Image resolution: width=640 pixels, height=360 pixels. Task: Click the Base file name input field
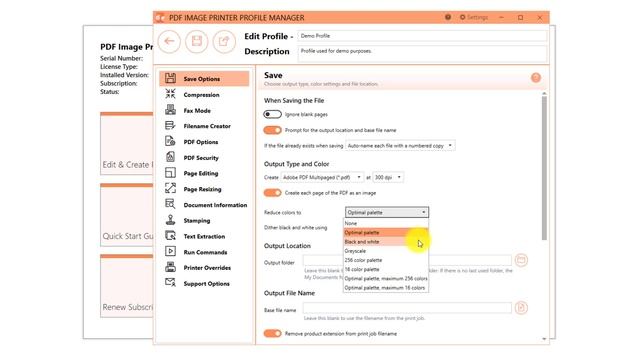pos(407,308)
